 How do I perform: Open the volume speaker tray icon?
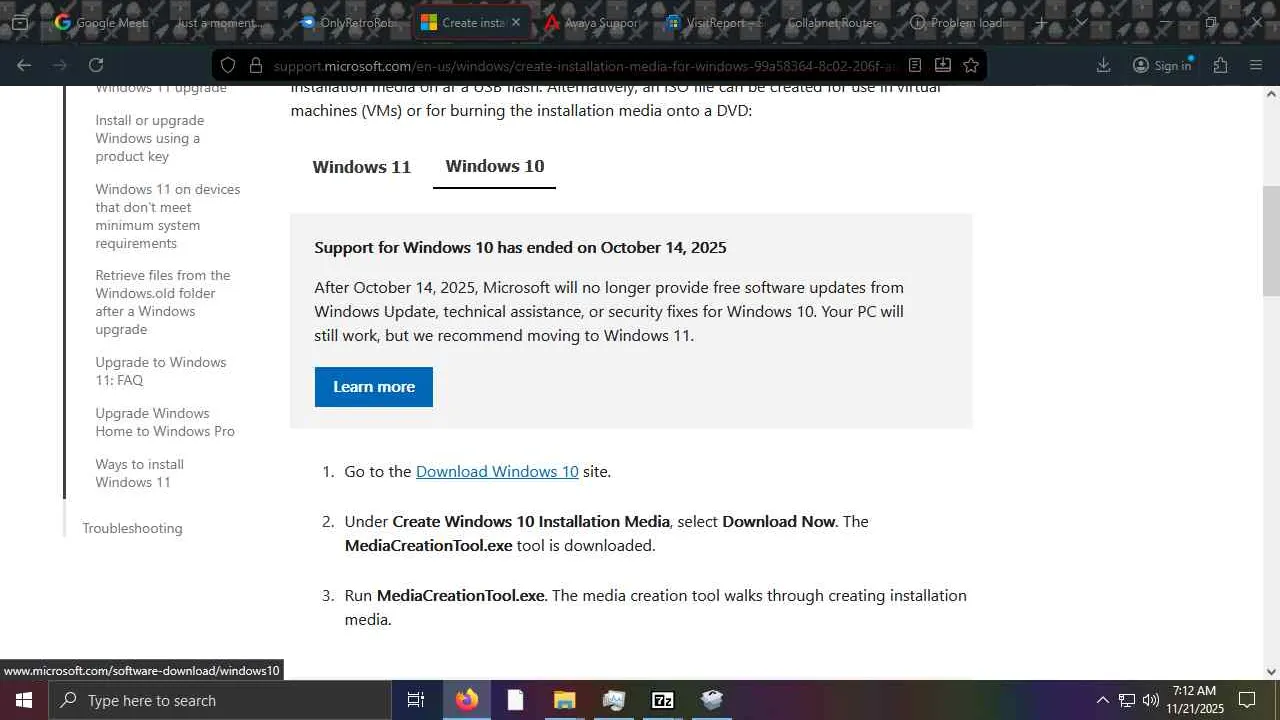click(1151, 700)
